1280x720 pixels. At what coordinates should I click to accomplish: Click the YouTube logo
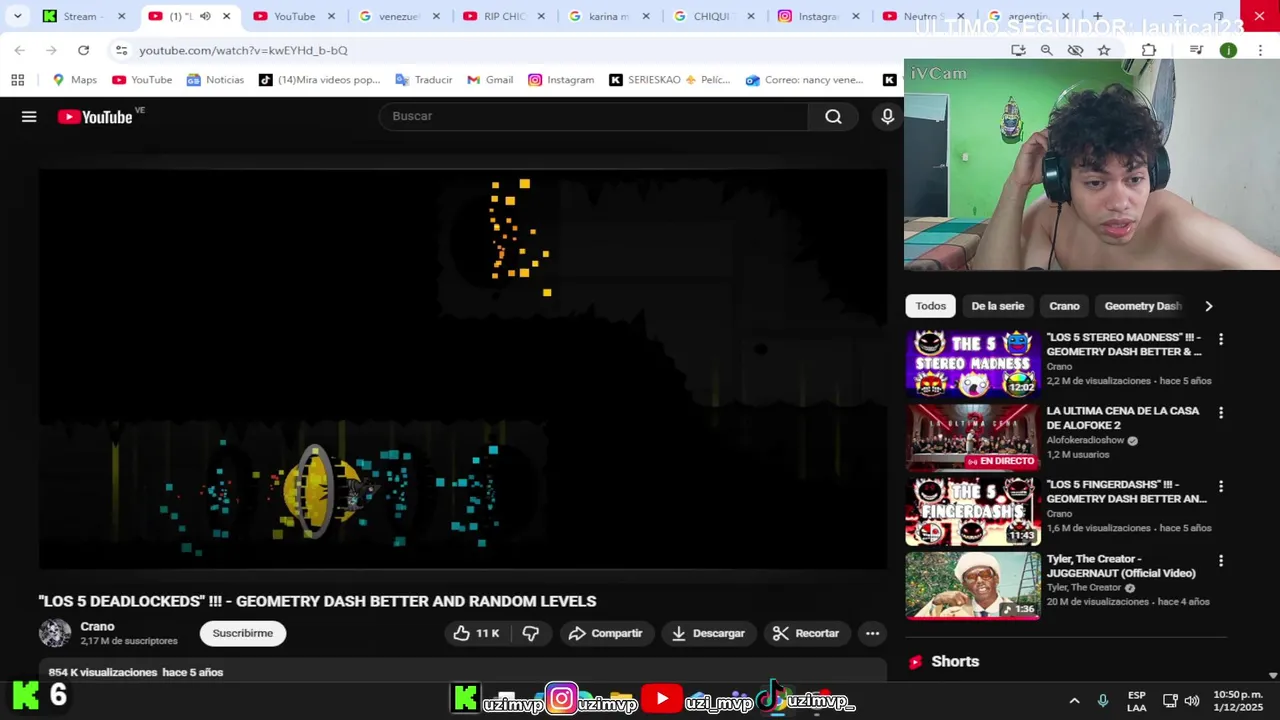tap(95, 117)
